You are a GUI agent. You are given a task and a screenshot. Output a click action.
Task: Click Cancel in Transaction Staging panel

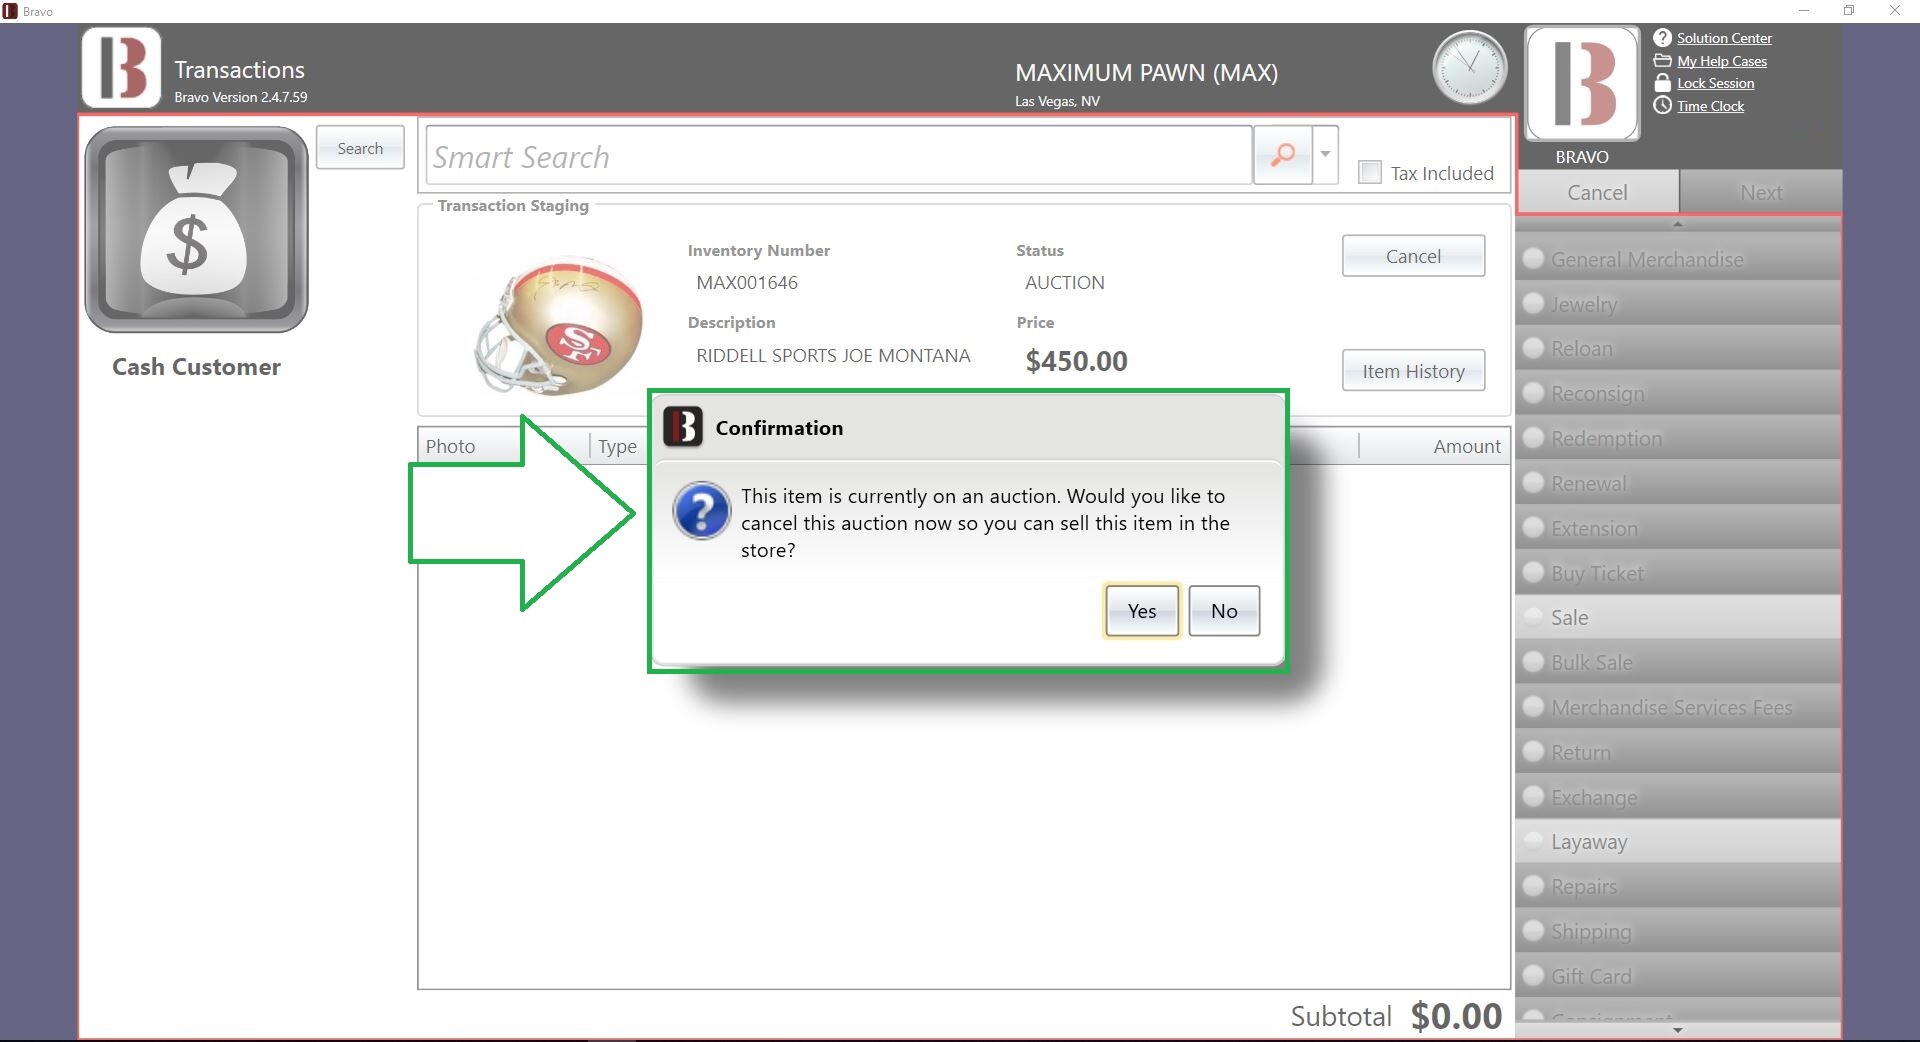1413,256
